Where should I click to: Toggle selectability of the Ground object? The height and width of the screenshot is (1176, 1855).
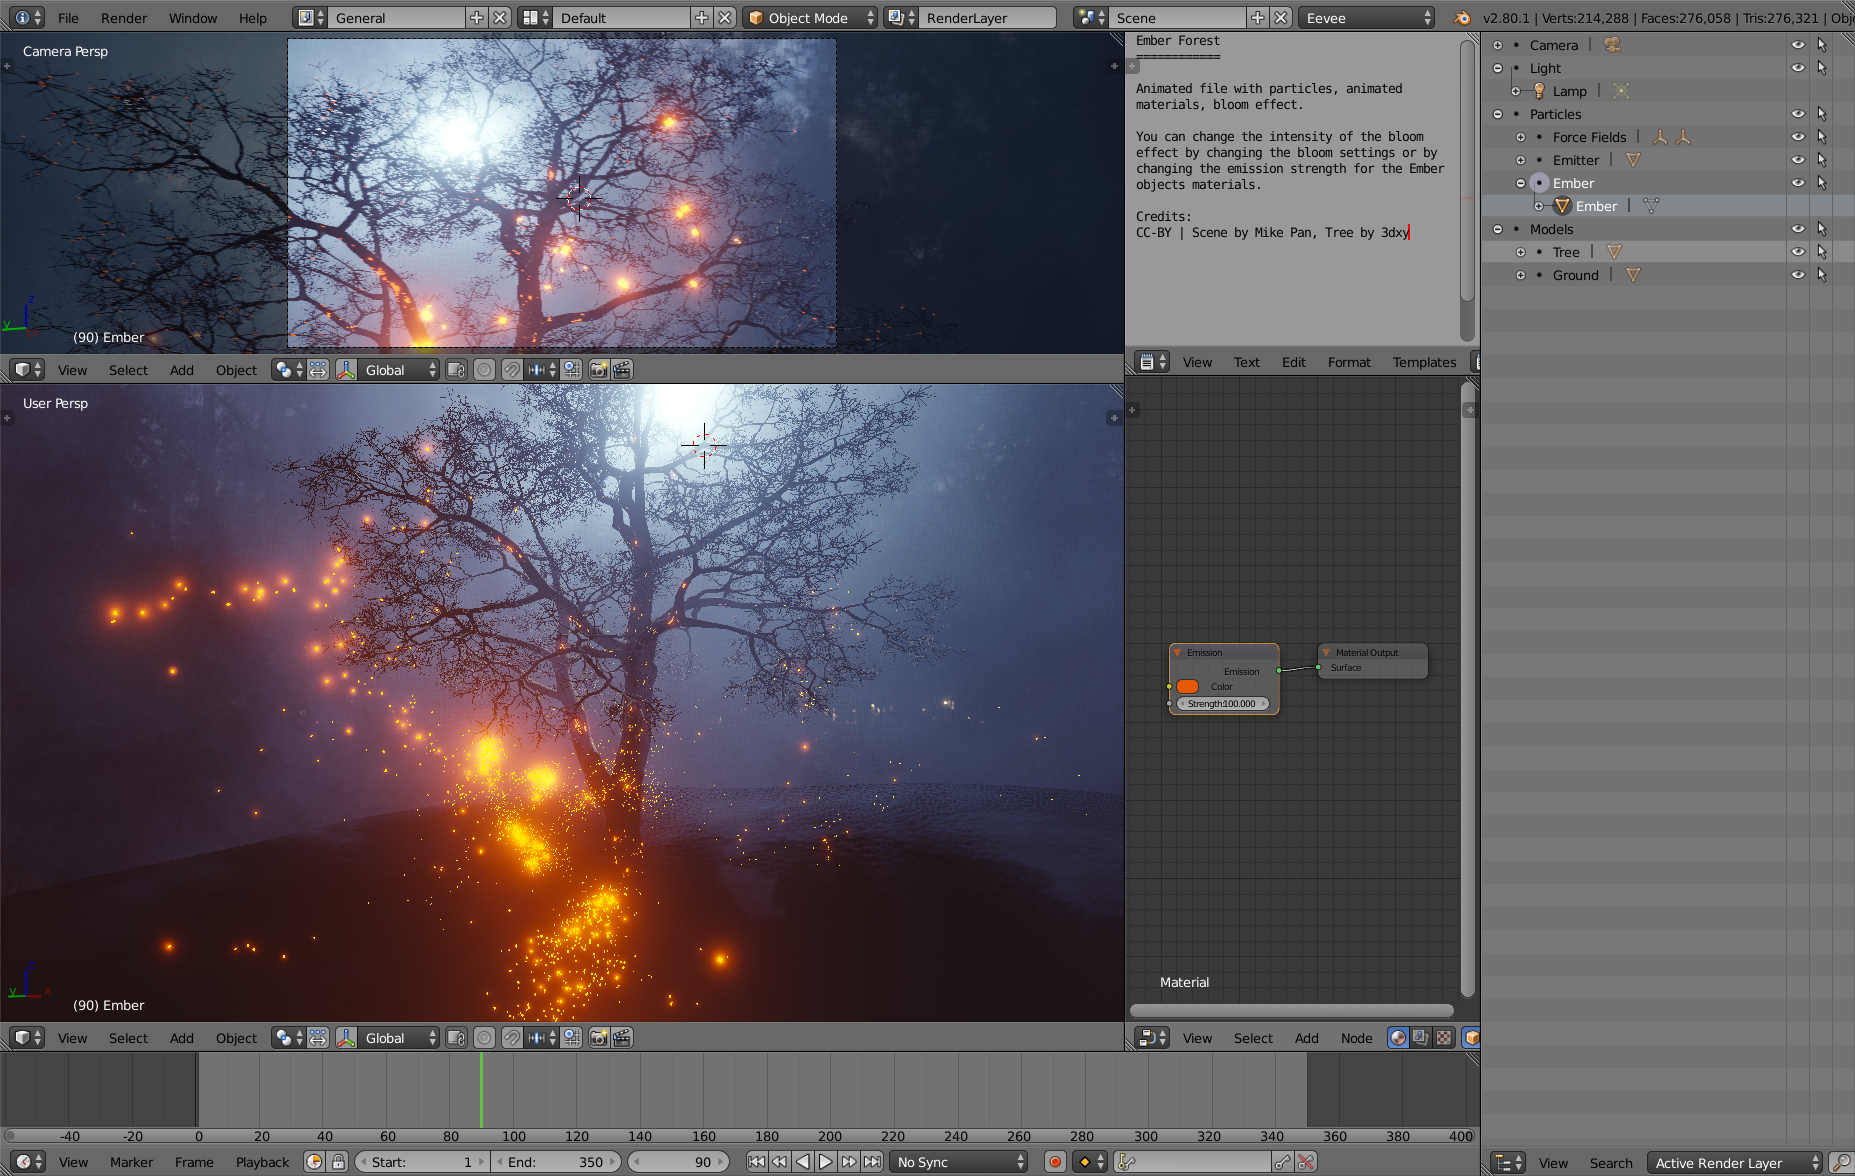tap(1821, 275)
